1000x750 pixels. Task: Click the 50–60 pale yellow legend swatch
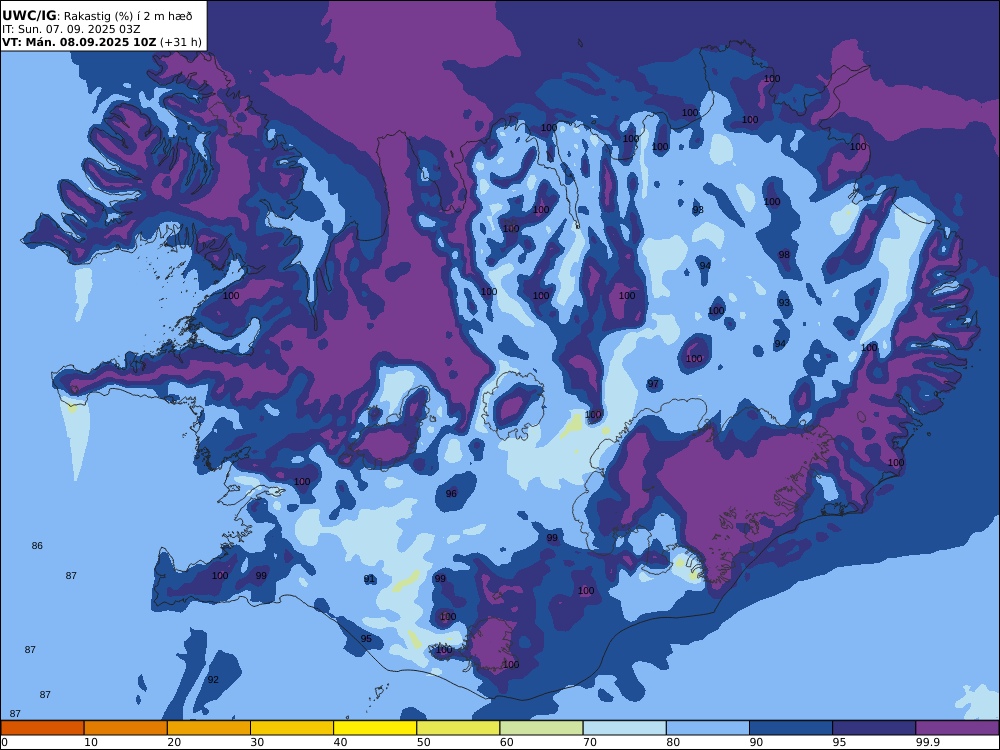(x=458, y=728)
